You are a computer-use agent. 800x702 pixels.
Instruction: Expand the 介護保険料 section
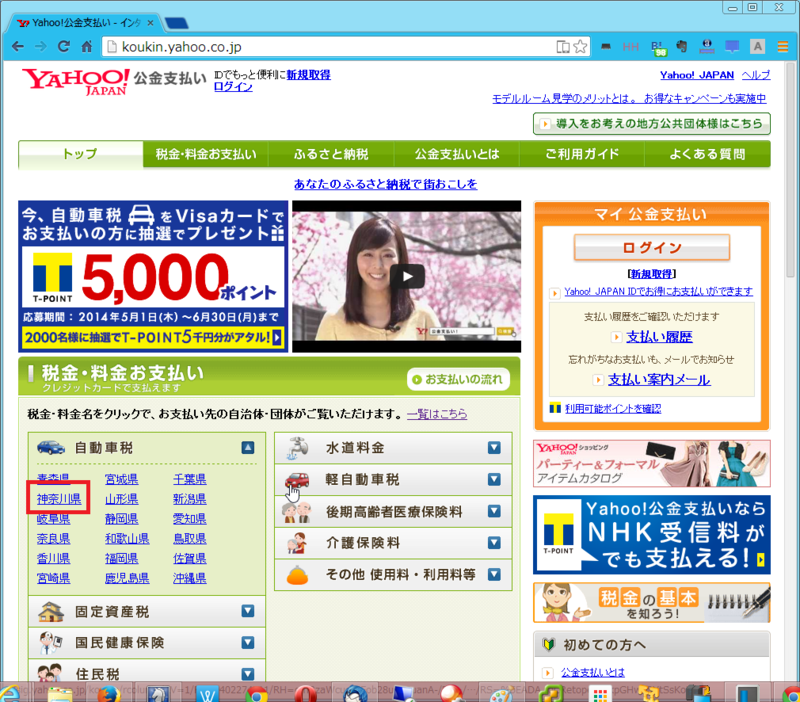pyautogui.click(x=494, y=543)
